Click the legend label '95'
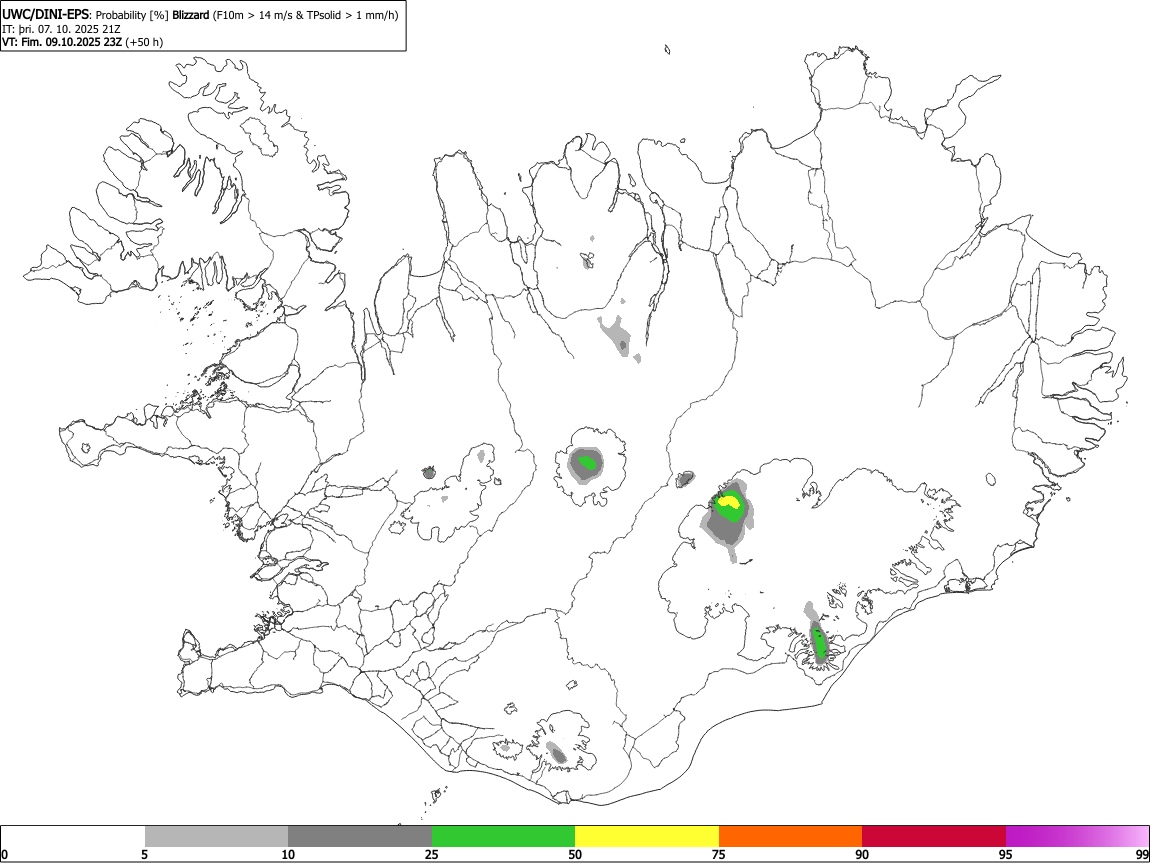The width and height of the screenshot is (1150, 863). 1006,854
